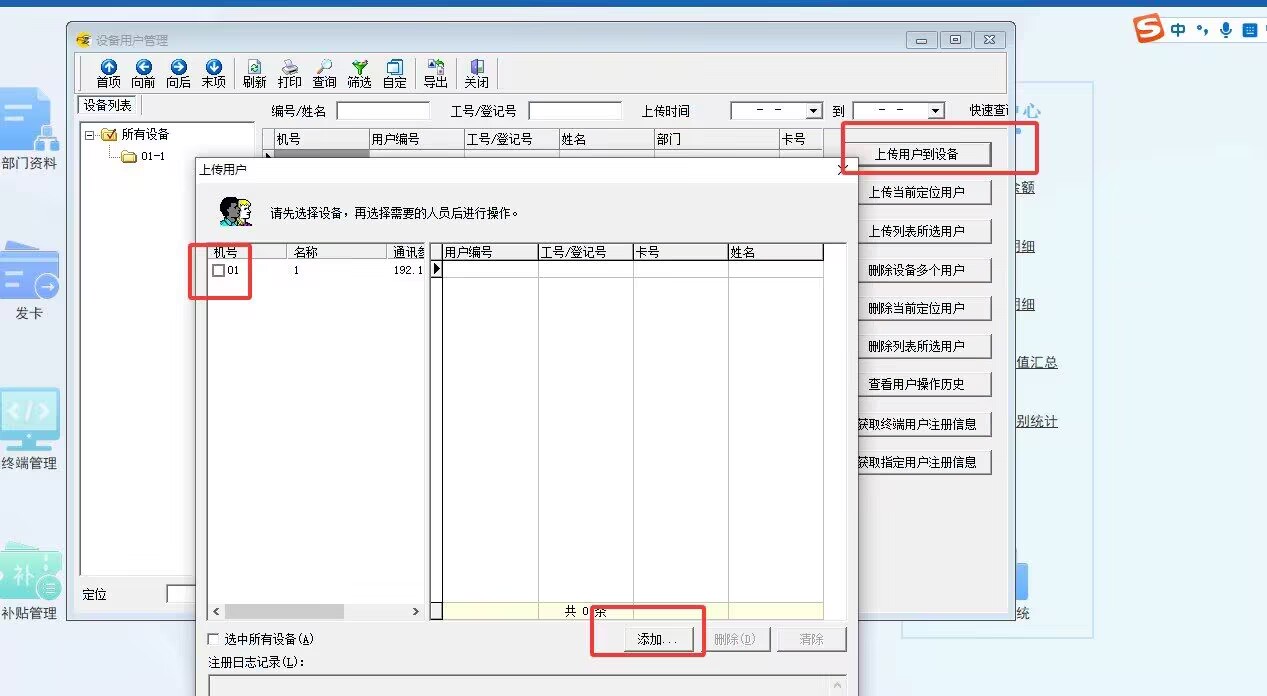This screenshot has height=696, width=1267.
Task: Click the Sogou input method logo
Action: coord(1149,29)
